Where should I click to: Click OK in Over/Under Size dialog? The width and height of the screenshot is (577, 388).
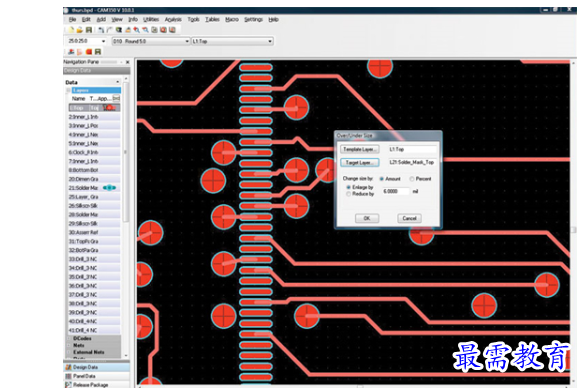click(367, 218)
